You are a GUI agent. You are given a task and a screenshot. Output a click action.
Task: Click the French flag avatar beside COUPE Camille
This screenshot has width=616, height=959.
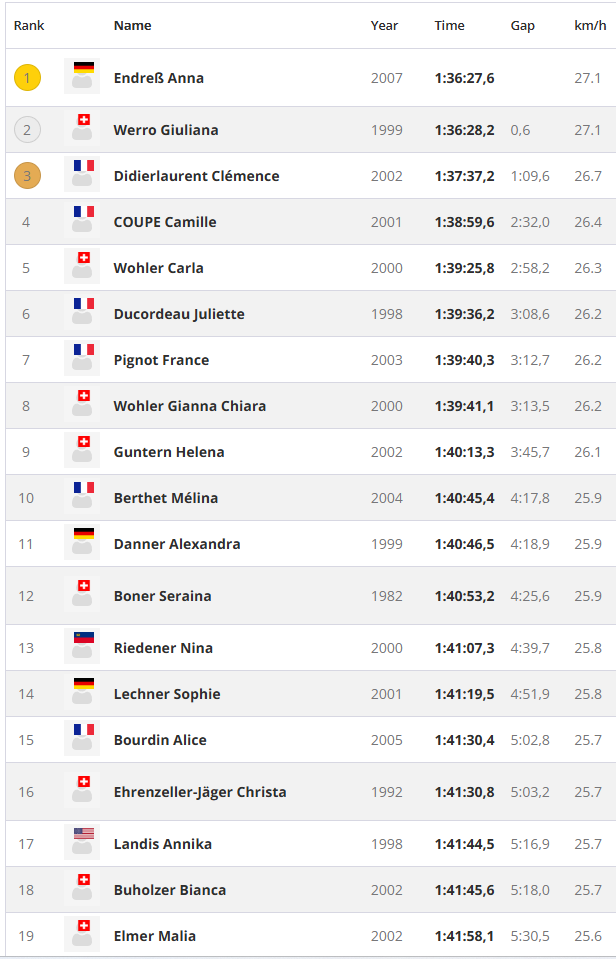tap(82, 221)
